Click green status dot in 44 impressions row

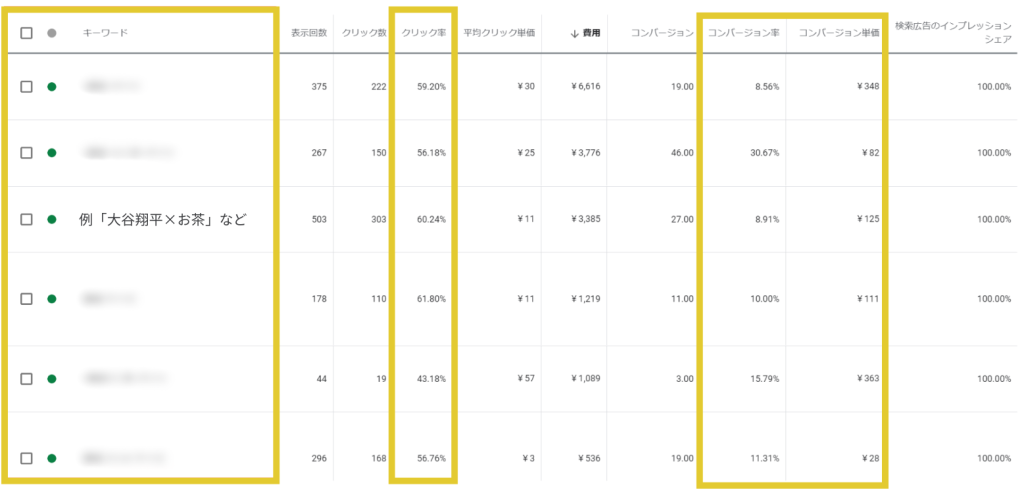click(51, 378)
